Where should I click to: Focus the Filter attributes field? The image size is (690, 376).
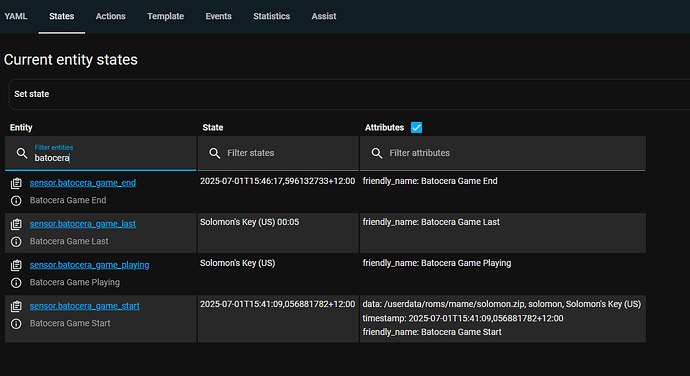(x=503, y=153)
